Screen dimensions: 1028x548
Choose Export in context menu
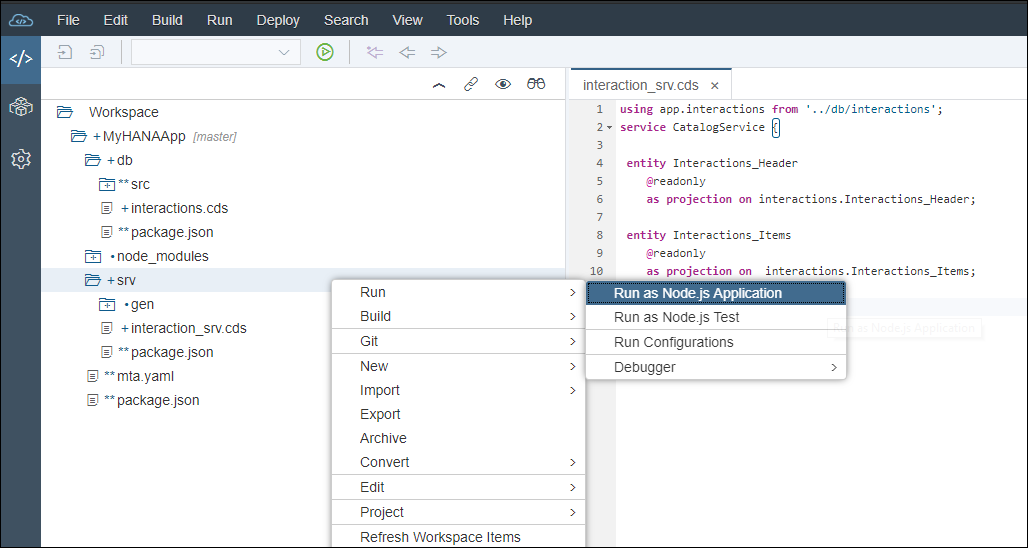tap(458, 414)
